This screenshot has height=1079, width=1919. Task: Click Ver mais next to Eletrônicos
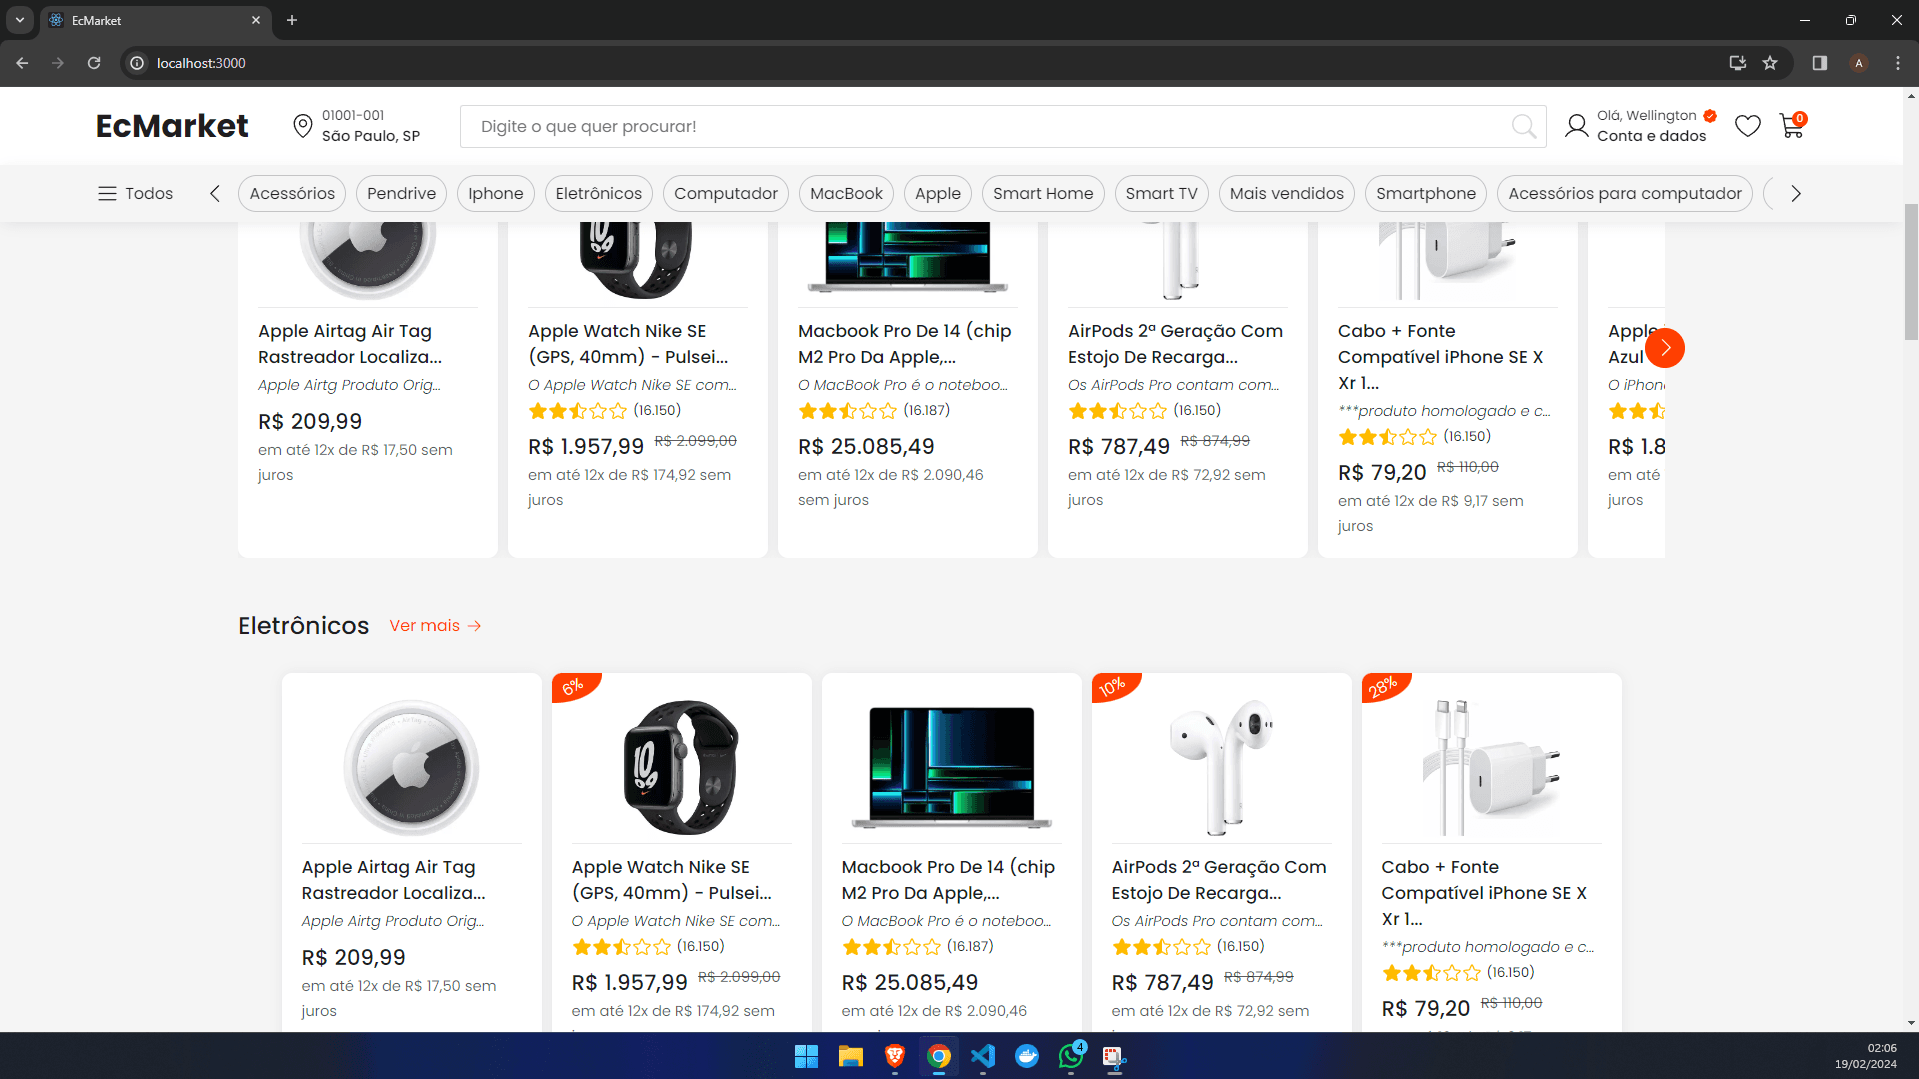(x=435, y=625)
